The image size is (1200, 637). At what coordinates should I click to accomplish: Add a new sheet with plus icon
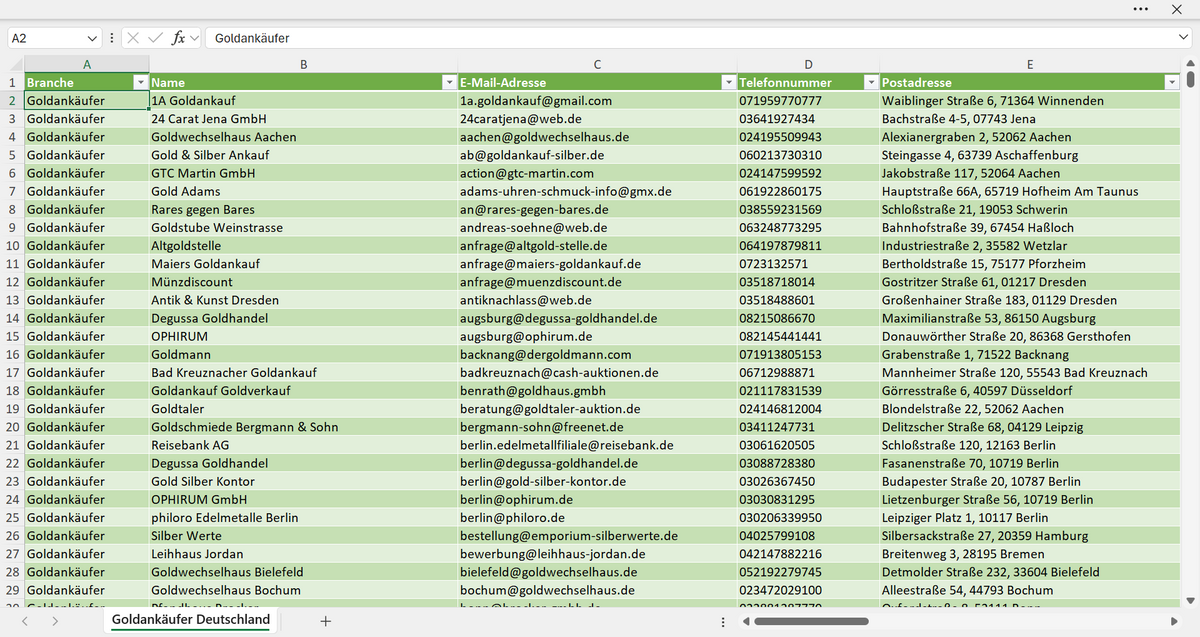pyautogui.click(x=325, y=621)
